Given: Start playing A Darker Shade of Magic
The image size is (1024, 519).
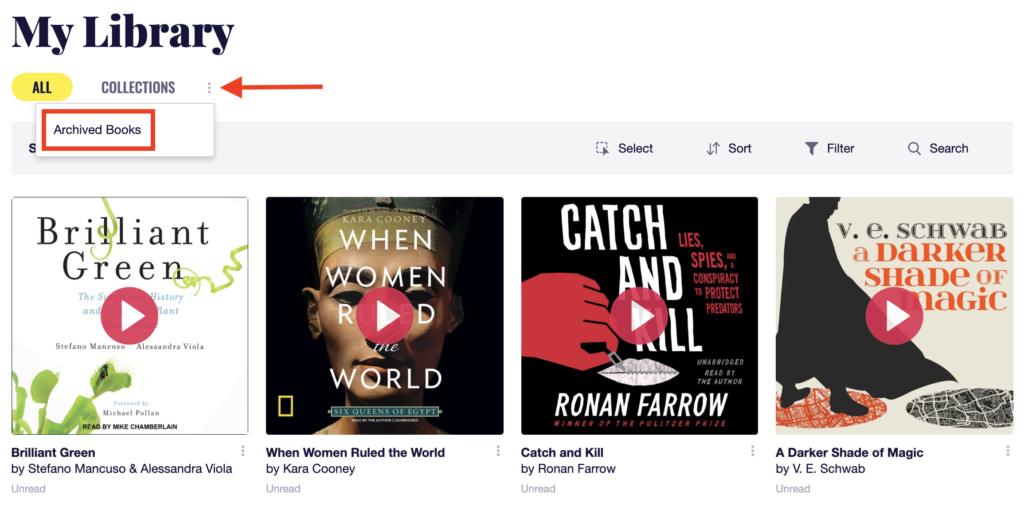Looking at the screenshot, I should [x=894, y=316].
